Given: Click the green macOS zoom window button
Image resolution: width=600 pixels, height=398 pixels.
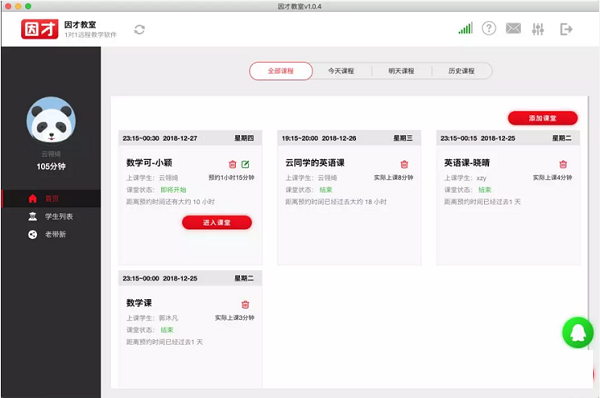Looking at the screenshot, I should tap(28, 6).
